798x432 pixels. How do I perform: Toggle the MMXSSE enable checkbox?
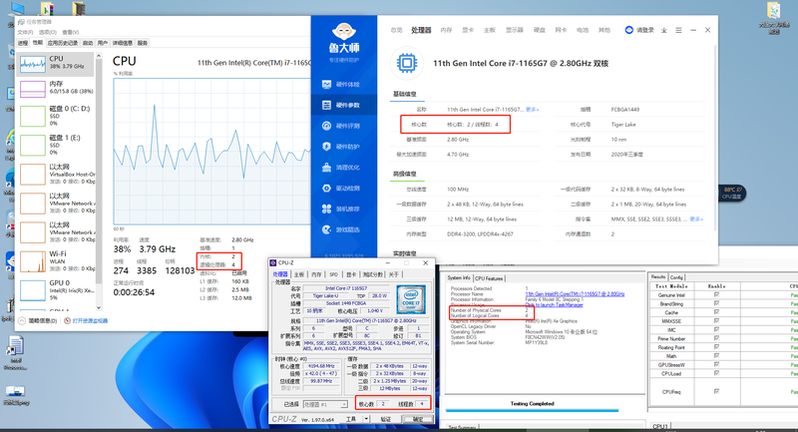pyautogui.click(x=716, y=321)
